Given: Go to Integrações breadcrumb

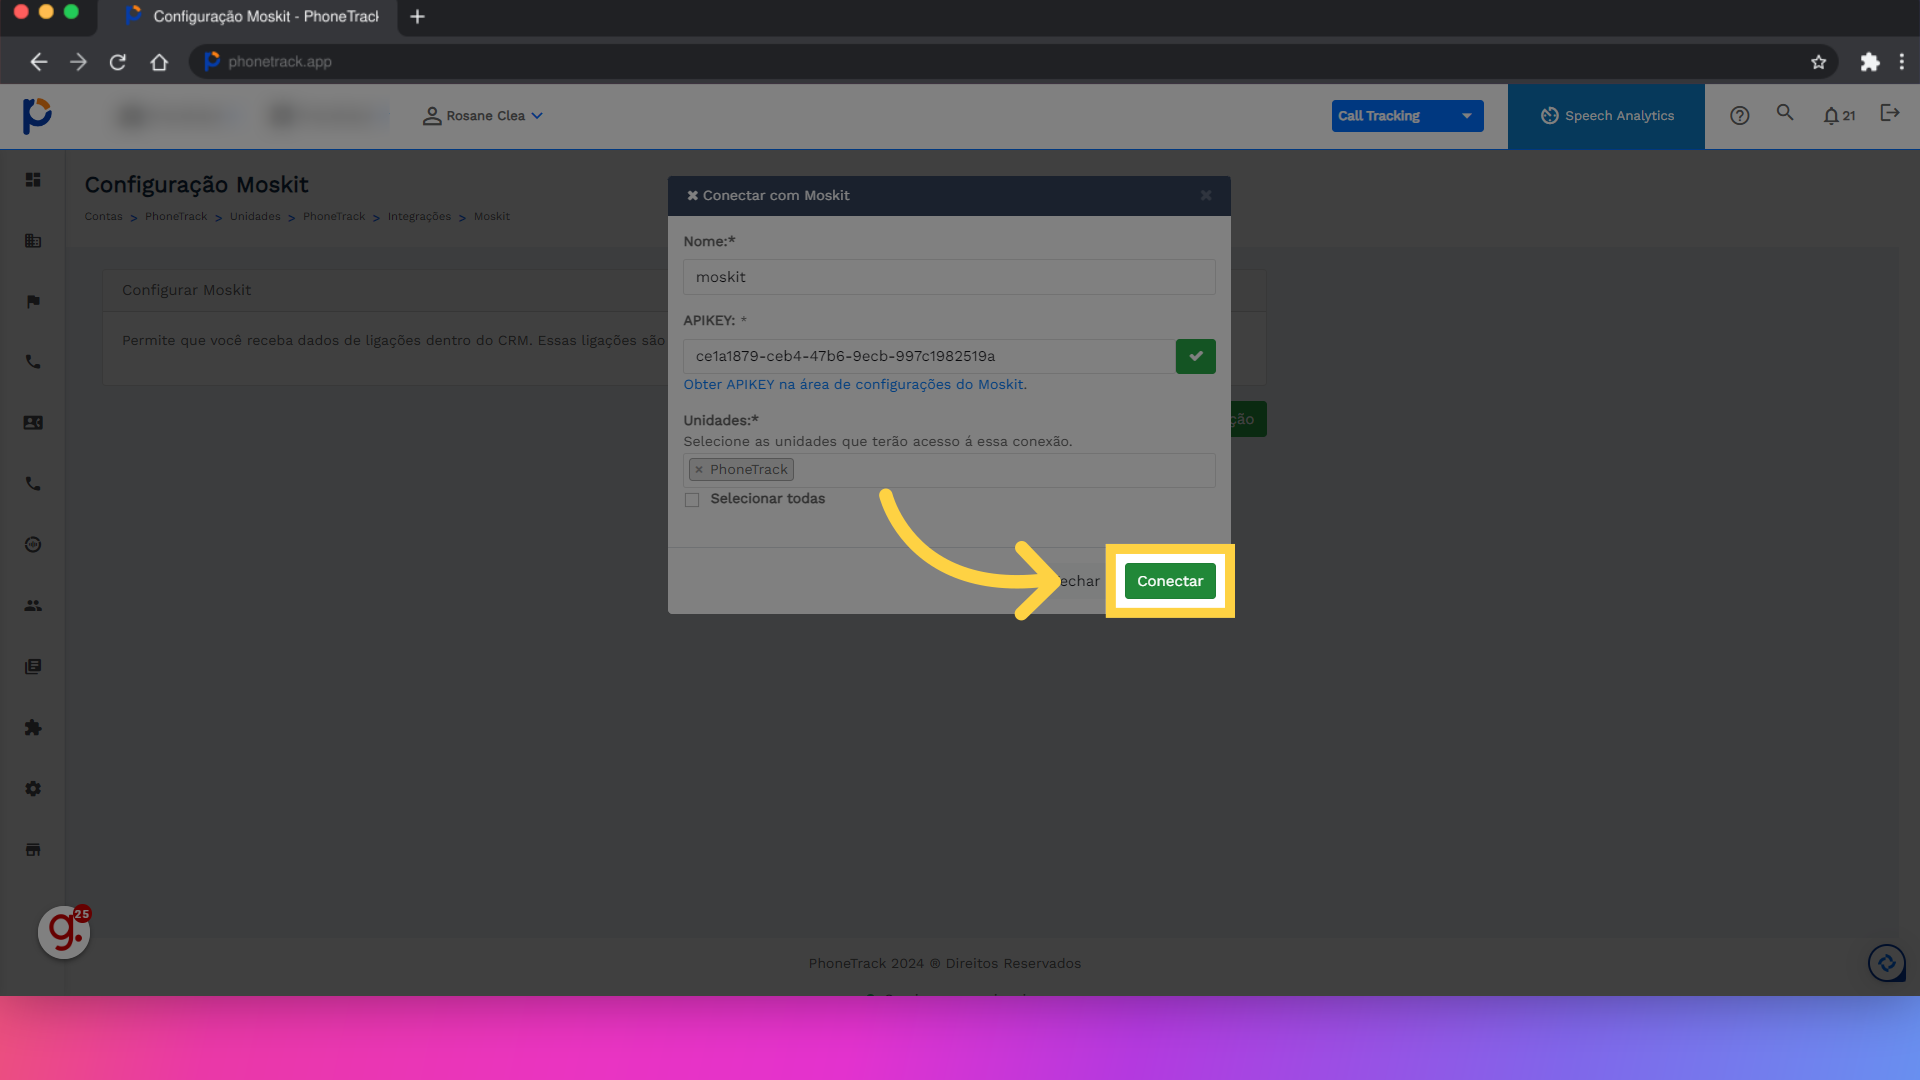Looking at the screenshot, I should (419, 217).
